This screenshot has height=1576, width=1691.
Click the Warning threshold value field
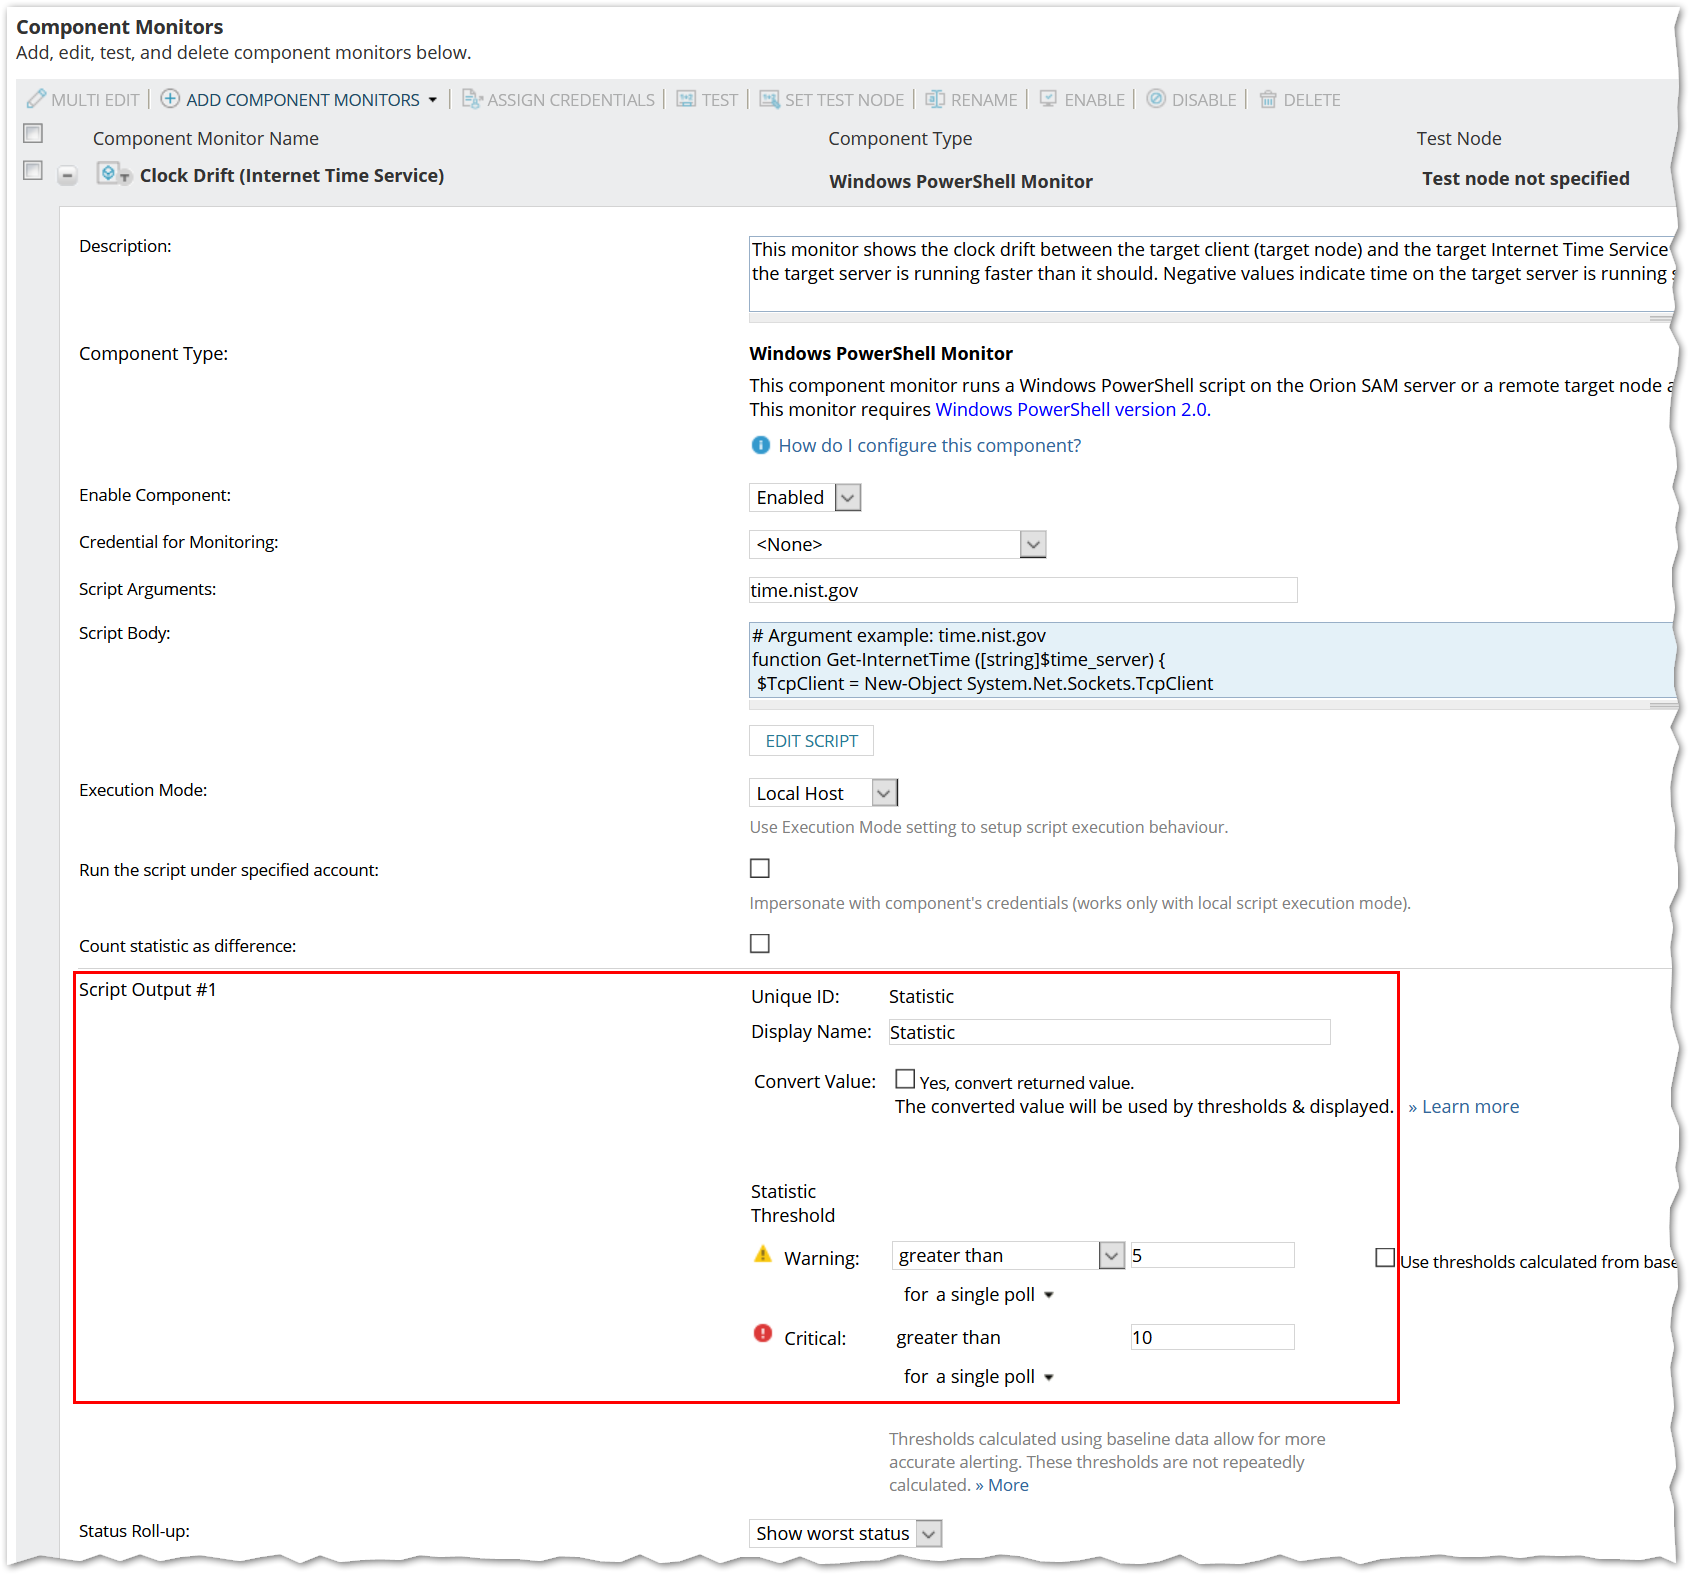click(x=1212, y=1255)
